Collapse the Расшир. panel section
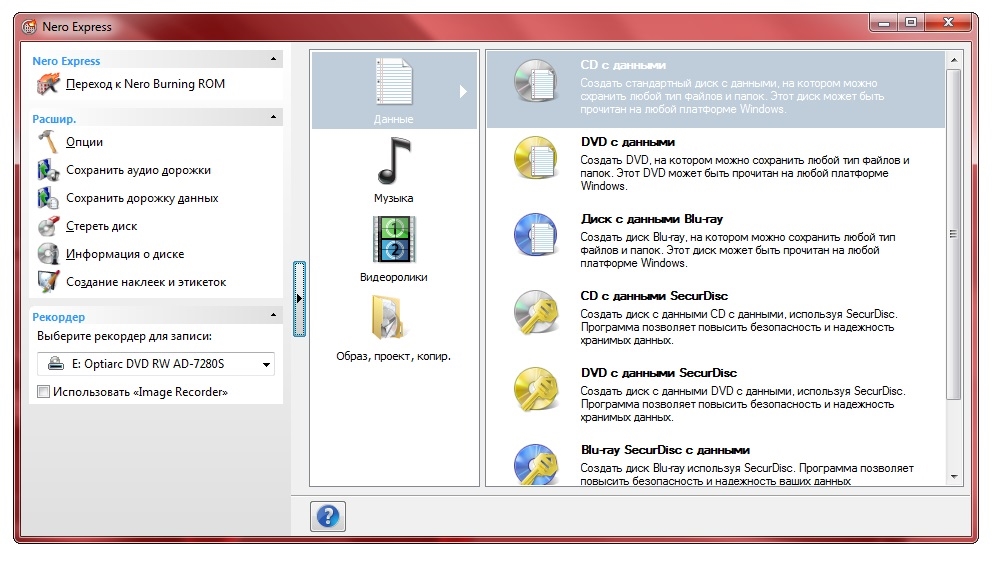This screenshot has width=996, height=563. pyautogui.click(x=273, y=117)
